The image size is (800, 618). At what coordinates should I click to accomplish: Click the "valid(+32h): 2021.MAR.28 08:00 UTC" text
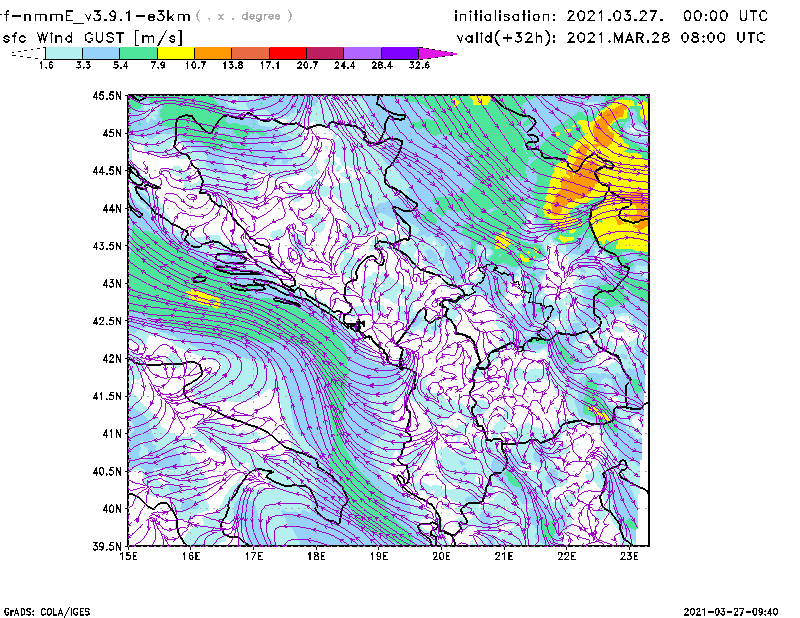[611, 38]
